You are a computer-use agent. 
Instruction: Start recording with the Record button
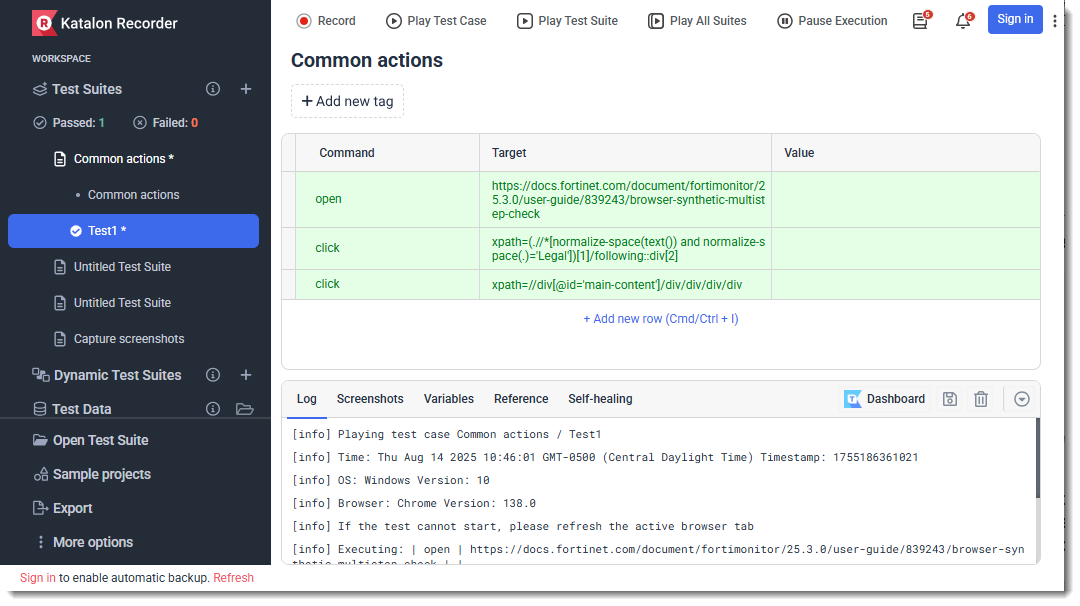pos(326,21)
